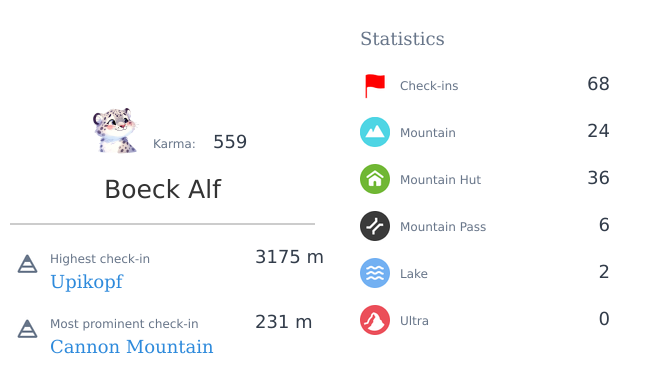Click the peak icon beside Most prominent check-in

tap(27, 329)
